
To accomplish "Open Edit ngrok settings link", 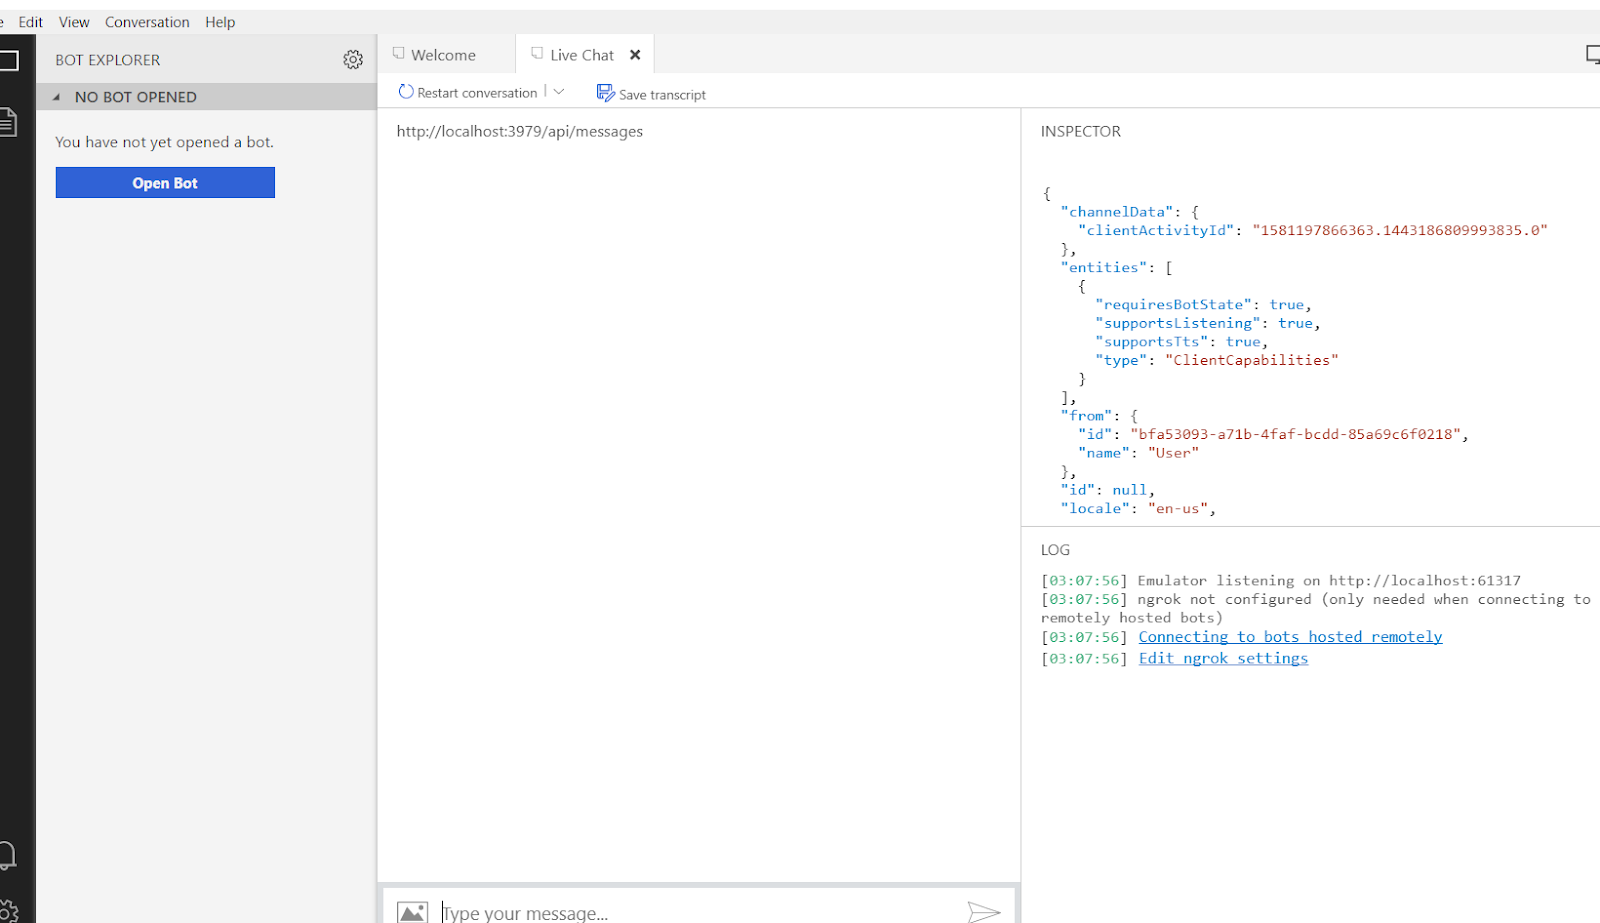I will point(1223,658).
